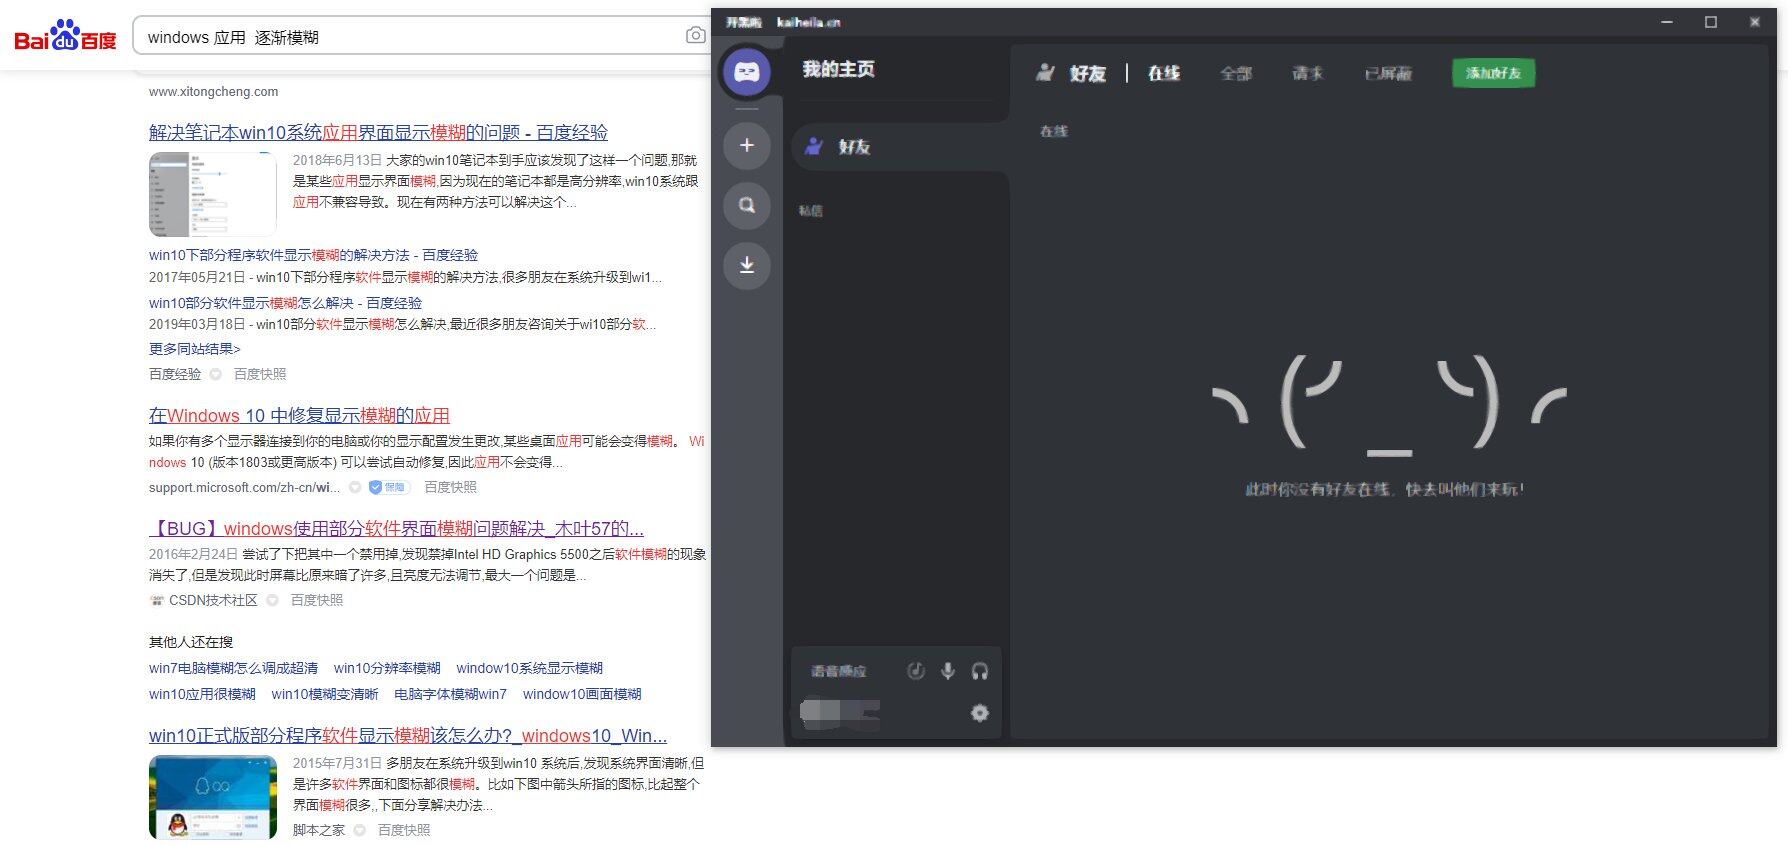Maximize the Kaiheila window
The height and width of the screenshot is (846, 1788).
coord(1711,22)
